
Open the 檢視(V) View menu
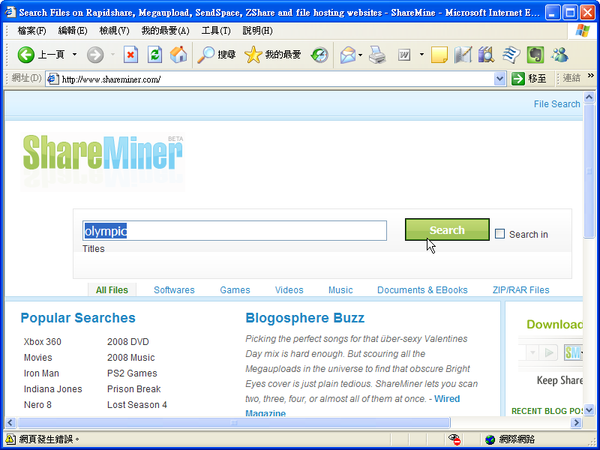point(114,31)
